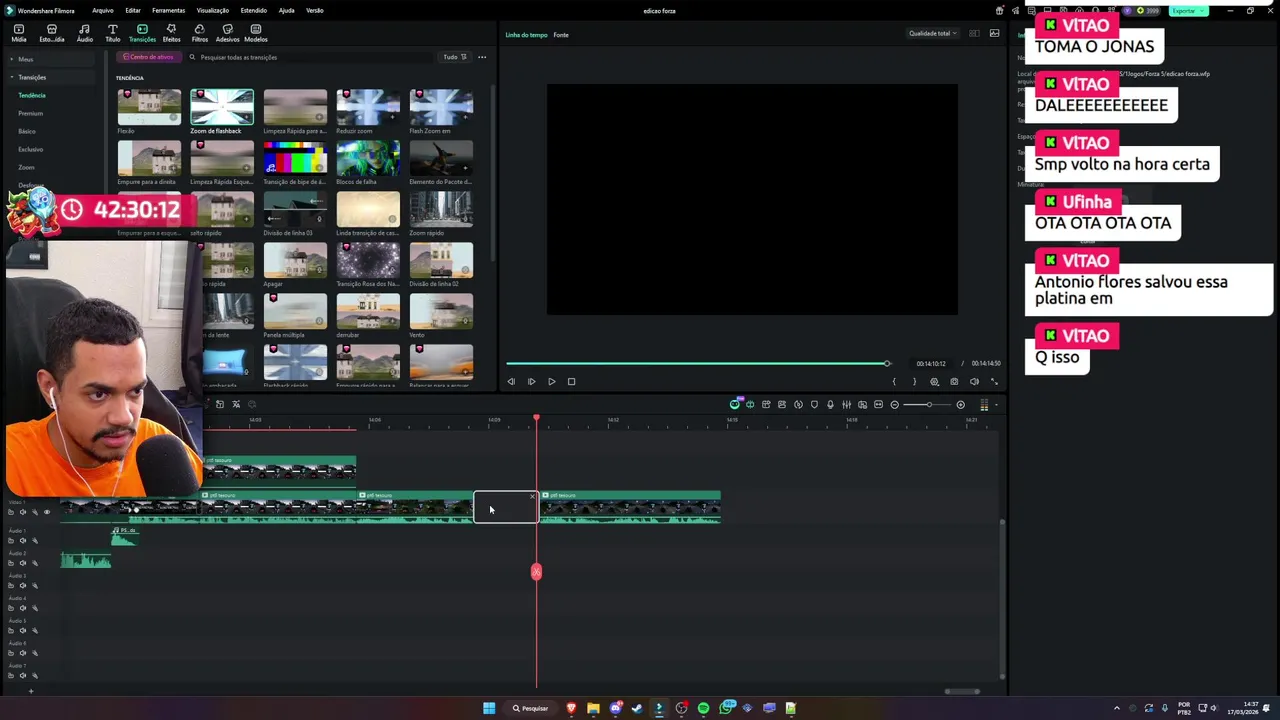Click the marker shield icon in timeline toolbar
This screenshot has width=1280, height=720.
pyautogui.click(x=814, y=404)
